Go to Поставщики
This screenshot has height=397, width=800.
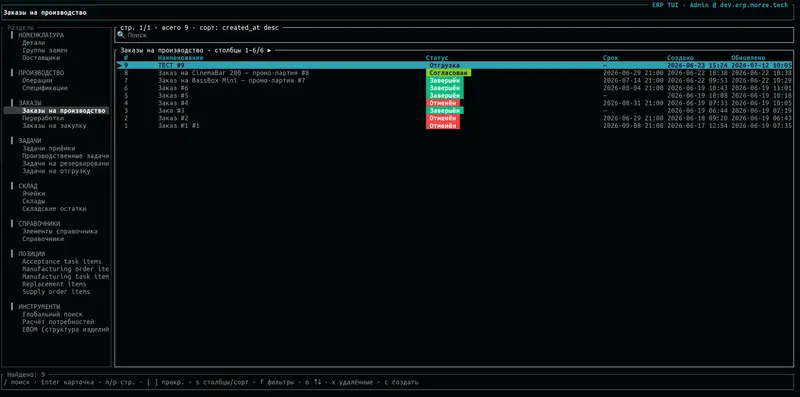click(41, 58)
